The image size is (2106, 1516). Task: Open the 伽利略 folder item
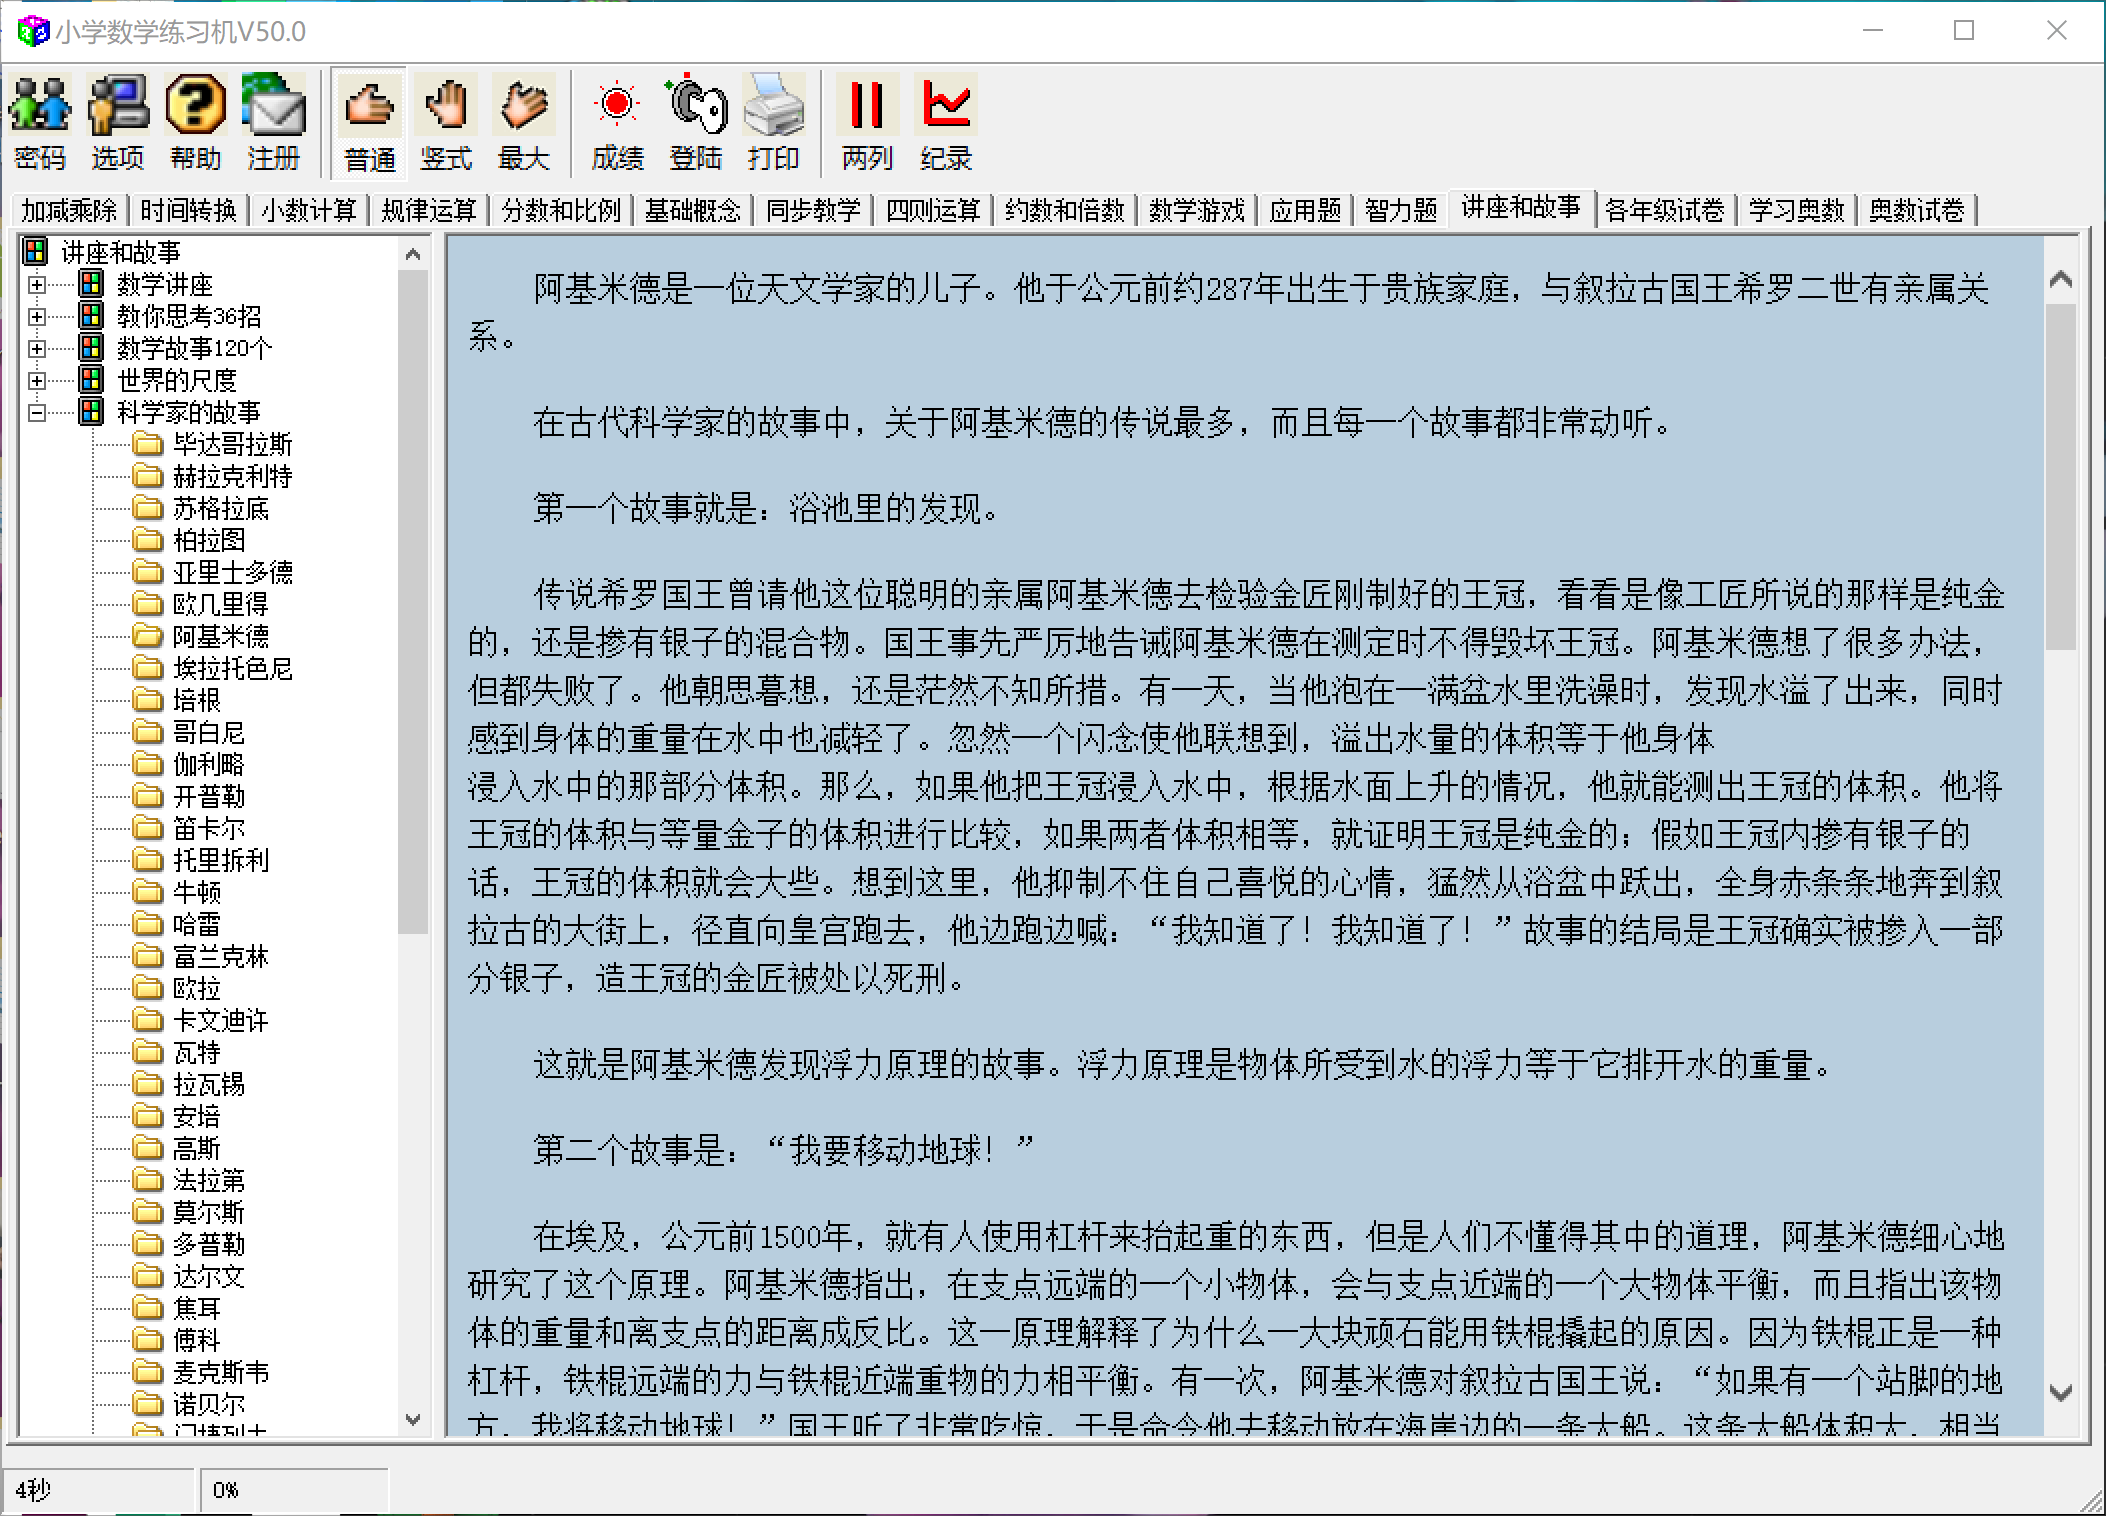pyautogui.click(x=208, y=765)
